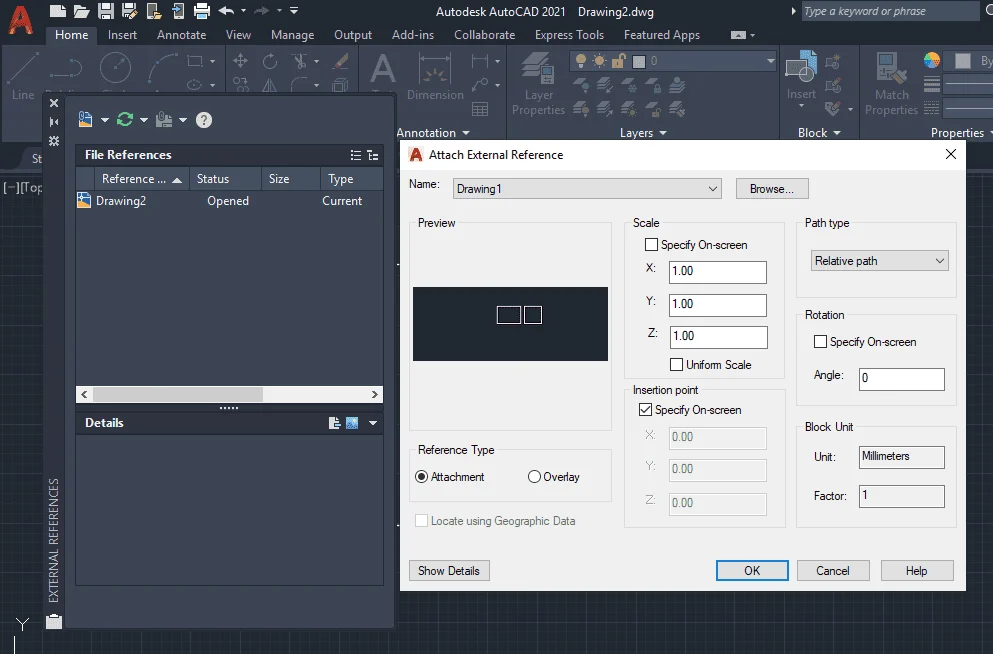Click OK in Attach External Reference
The width and height of the screenshot is (993, 654).
[x=752, y=570]
